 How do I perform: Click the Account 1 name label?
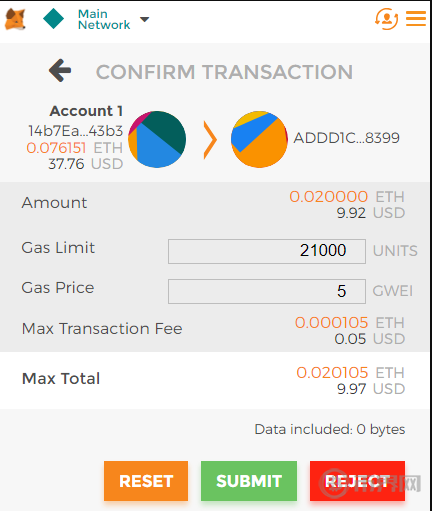point(86,111)
